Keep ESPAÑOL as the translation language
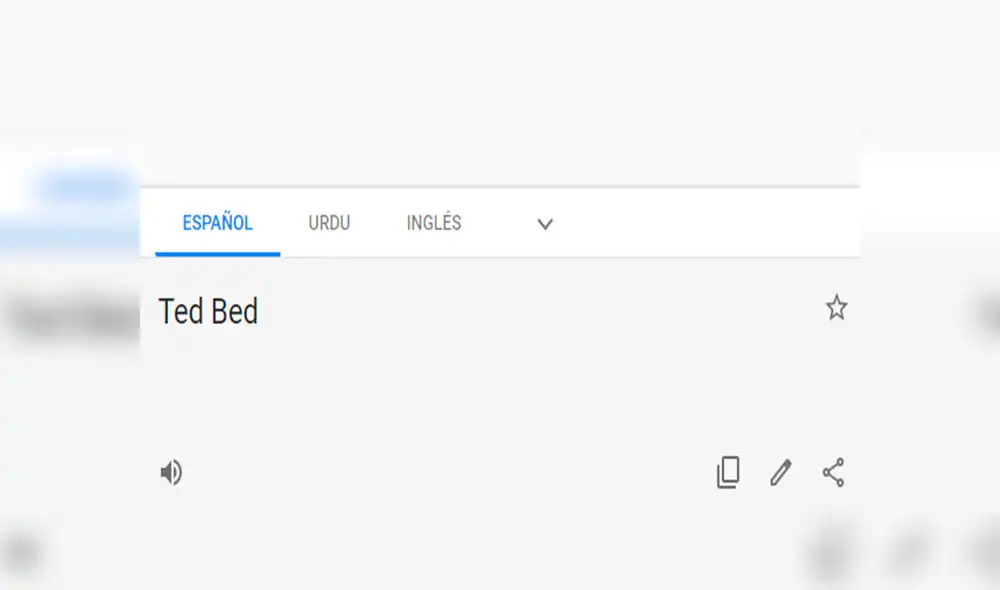The image size is (1000, 590). 216,224
